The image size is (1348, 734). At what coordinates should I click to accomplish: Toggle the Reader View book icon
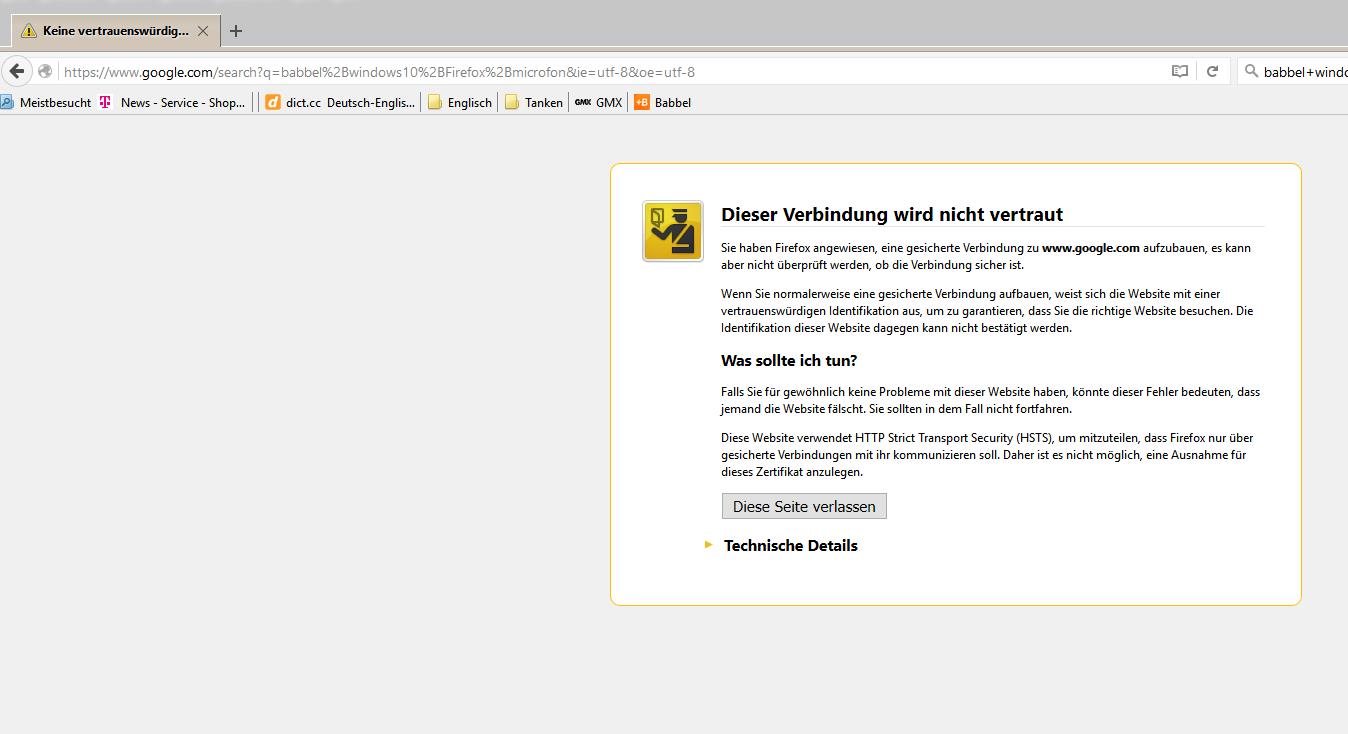pyautogui.click(x=1180, y=72)
